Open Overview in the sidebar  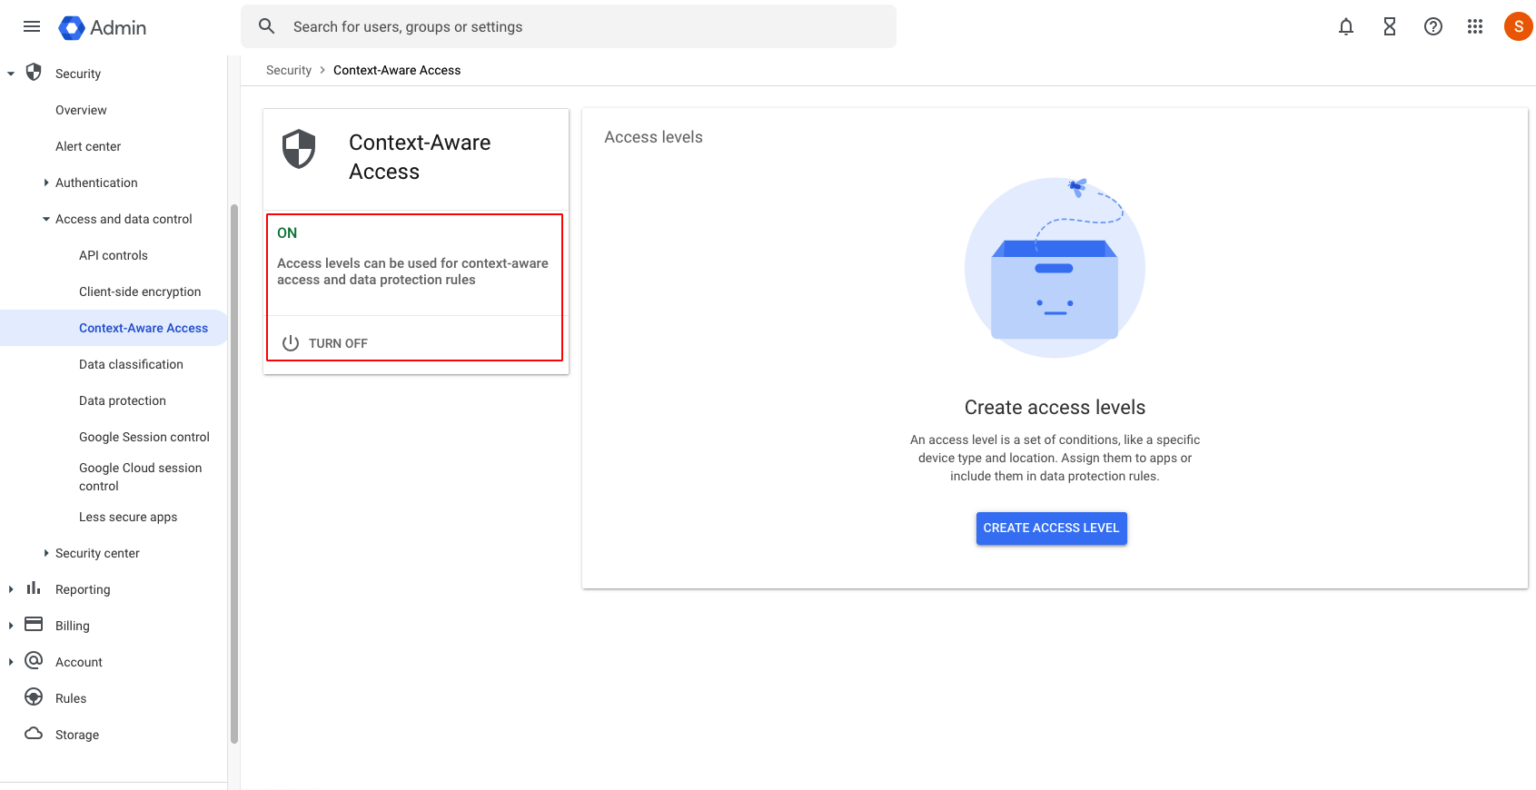81,110
